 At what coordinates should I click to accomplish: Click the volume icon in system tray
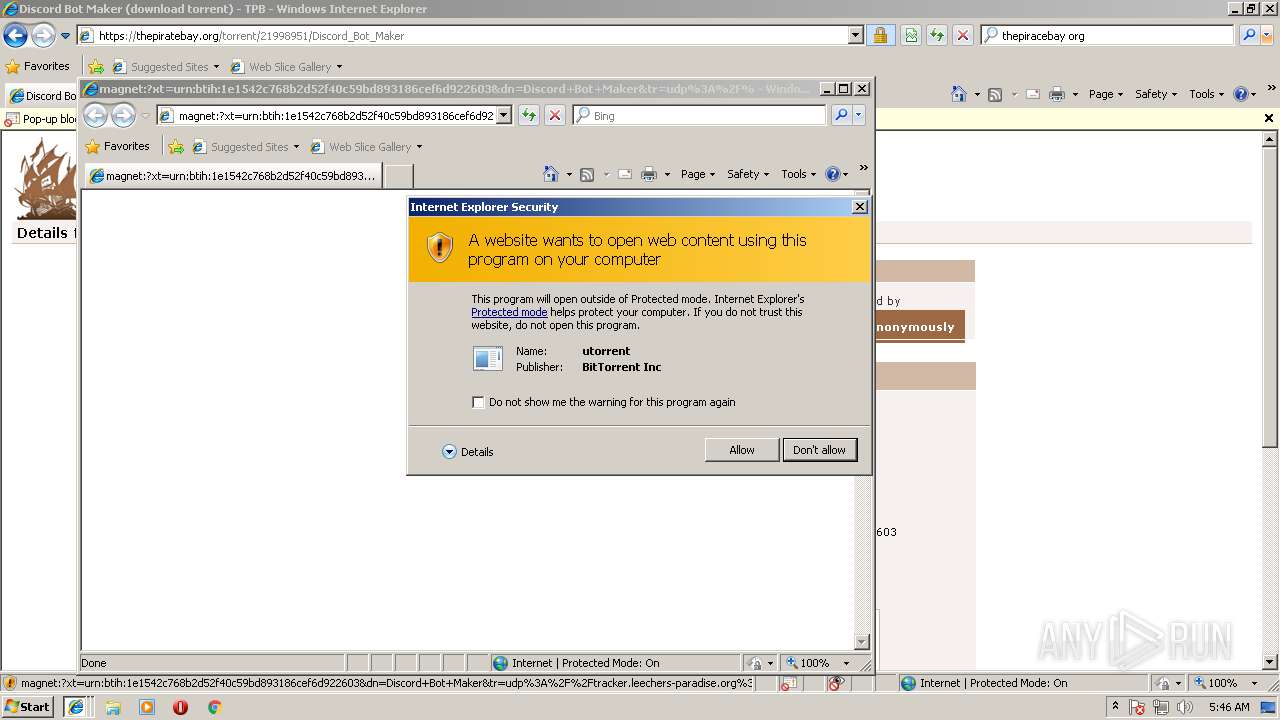click(x=1184, y=707)
